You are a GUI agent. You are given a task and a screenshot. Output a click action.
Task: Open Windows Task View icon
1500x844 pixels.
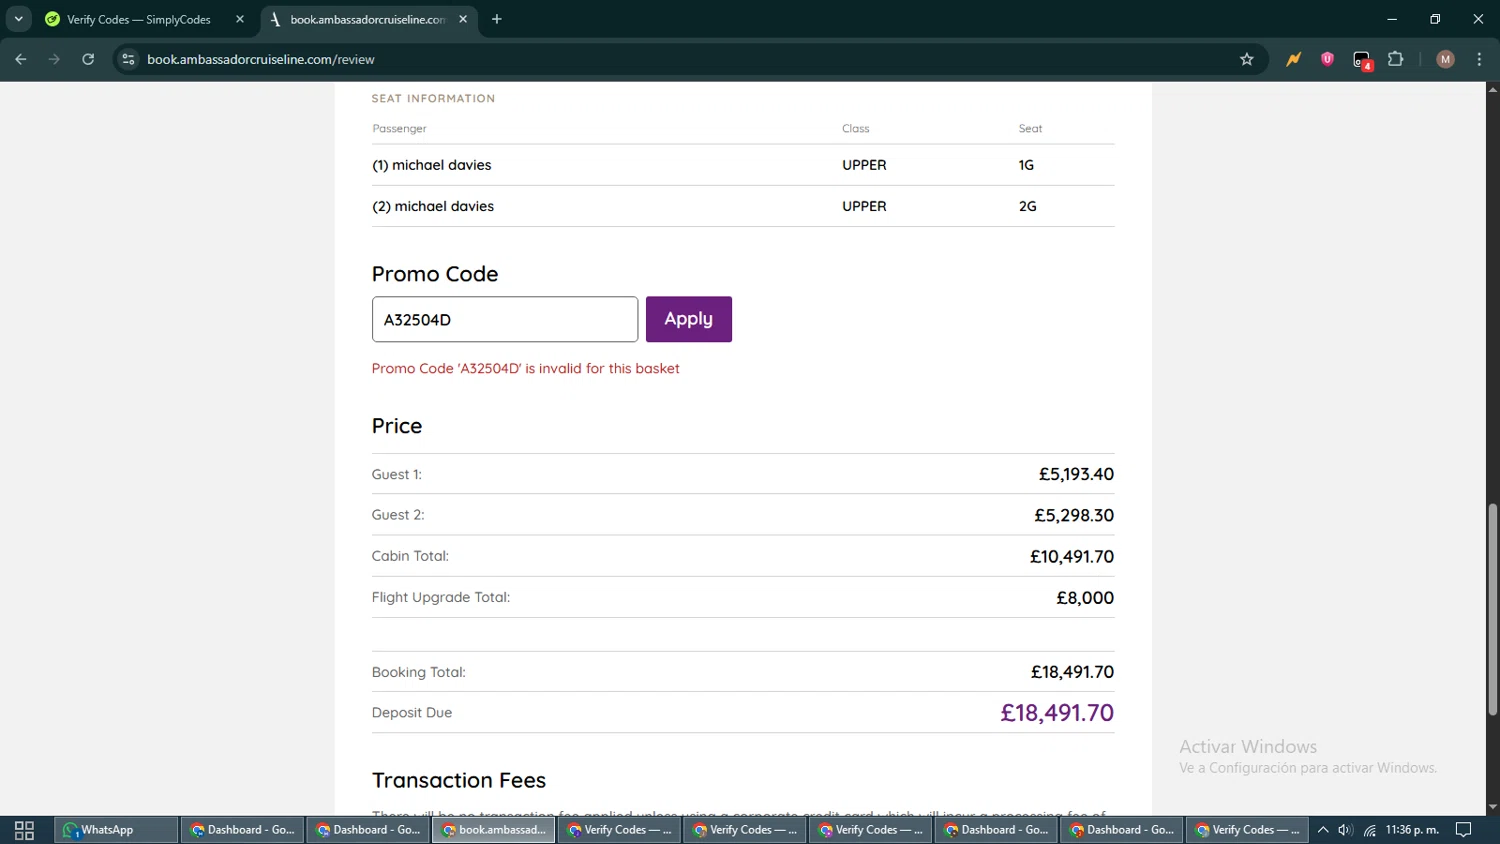24,830
